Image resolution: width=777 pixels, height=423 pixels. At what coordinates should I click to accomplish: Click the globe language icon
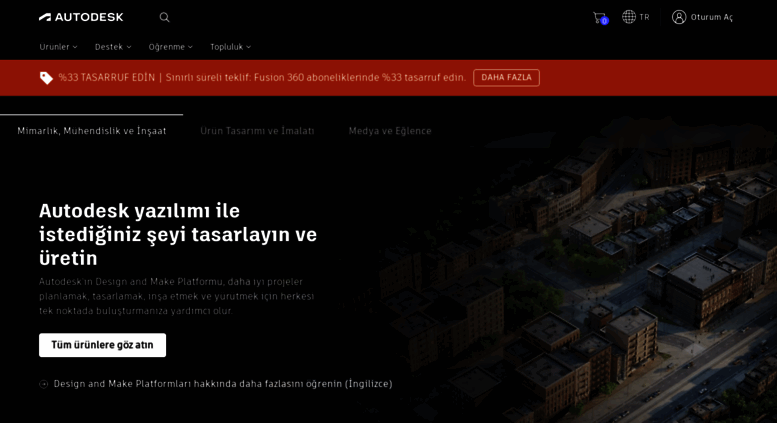[629, 17]
